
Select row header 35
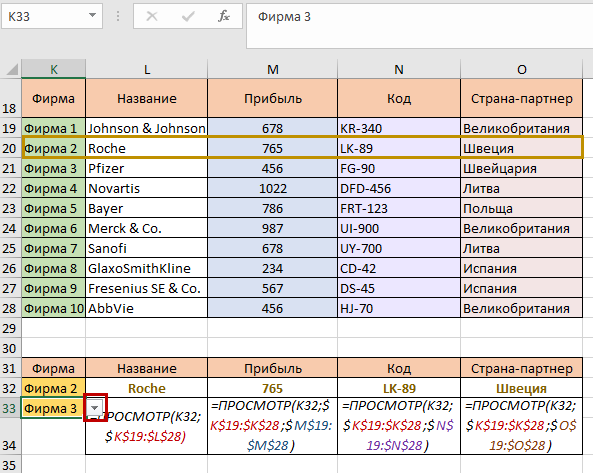tap(11, 465)
